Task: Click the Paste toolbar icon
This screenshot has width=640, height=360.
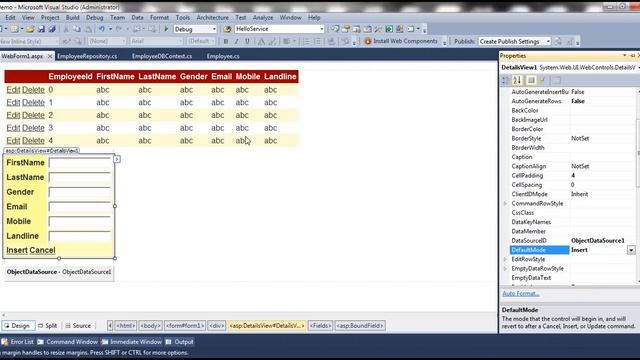Action: [x=88, y=29]
